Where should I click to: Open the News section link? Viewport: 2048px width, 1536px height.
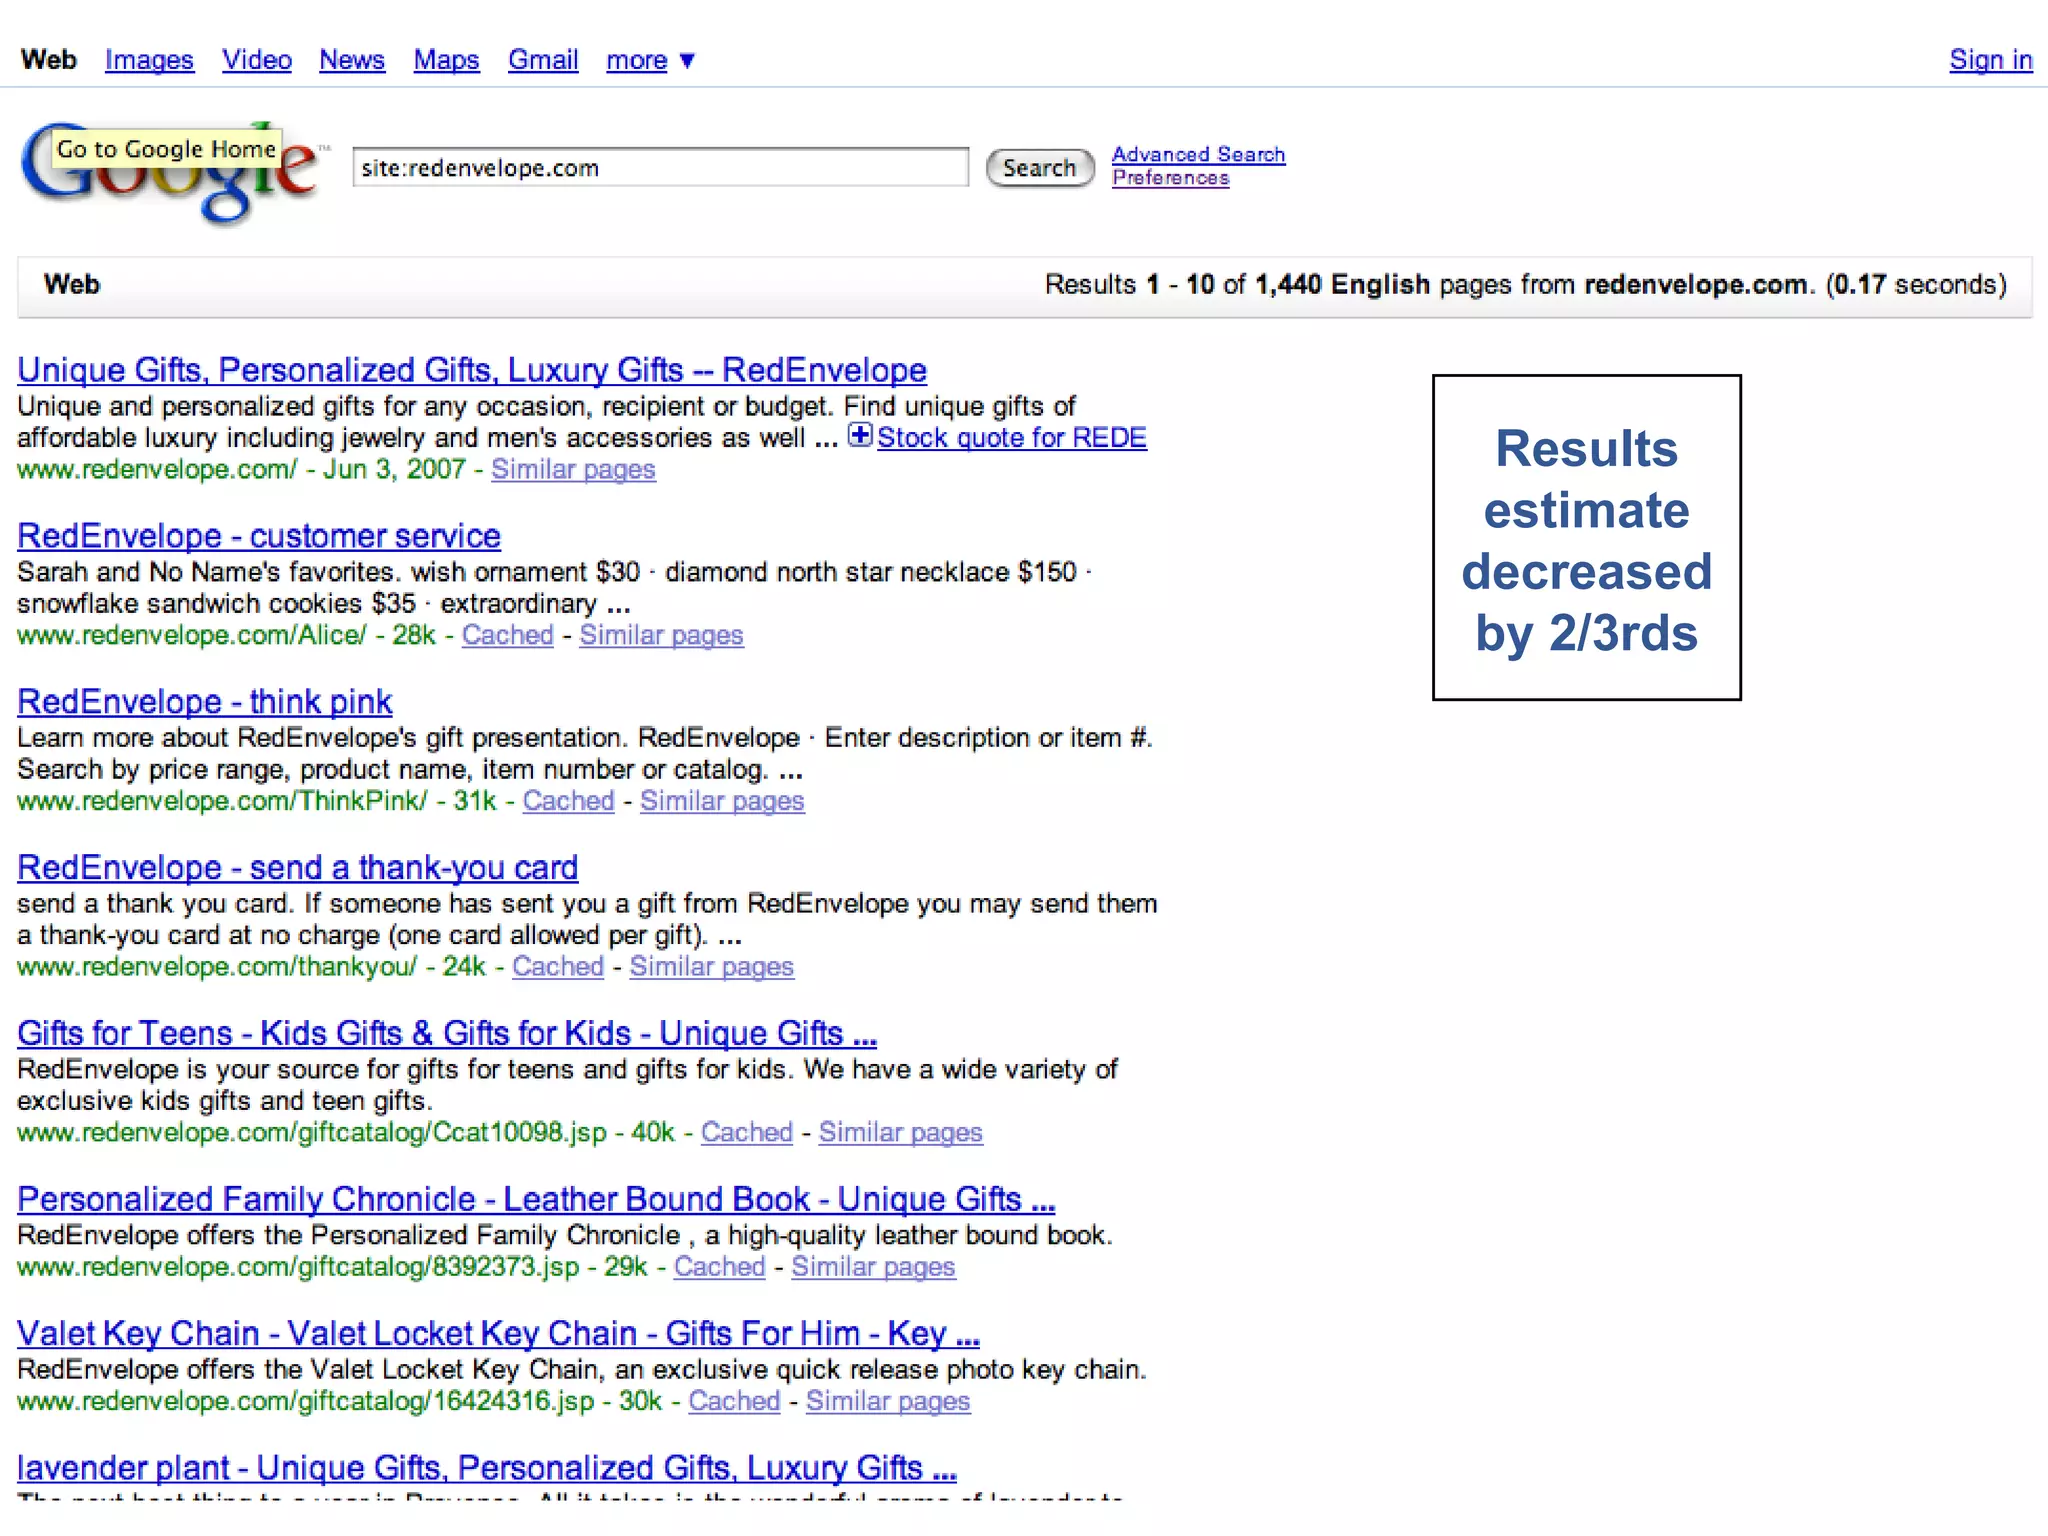(352, 61)
